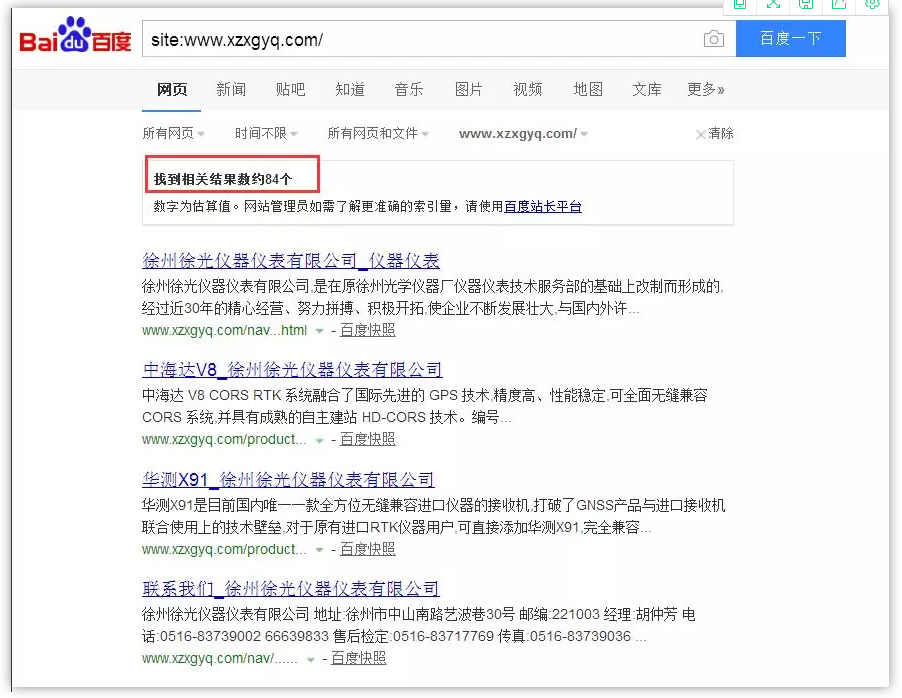The height and width of the screenshot is (698, 902).
Task: Expand the 所有网页 filter dropdown
Action: click(173, 134)
